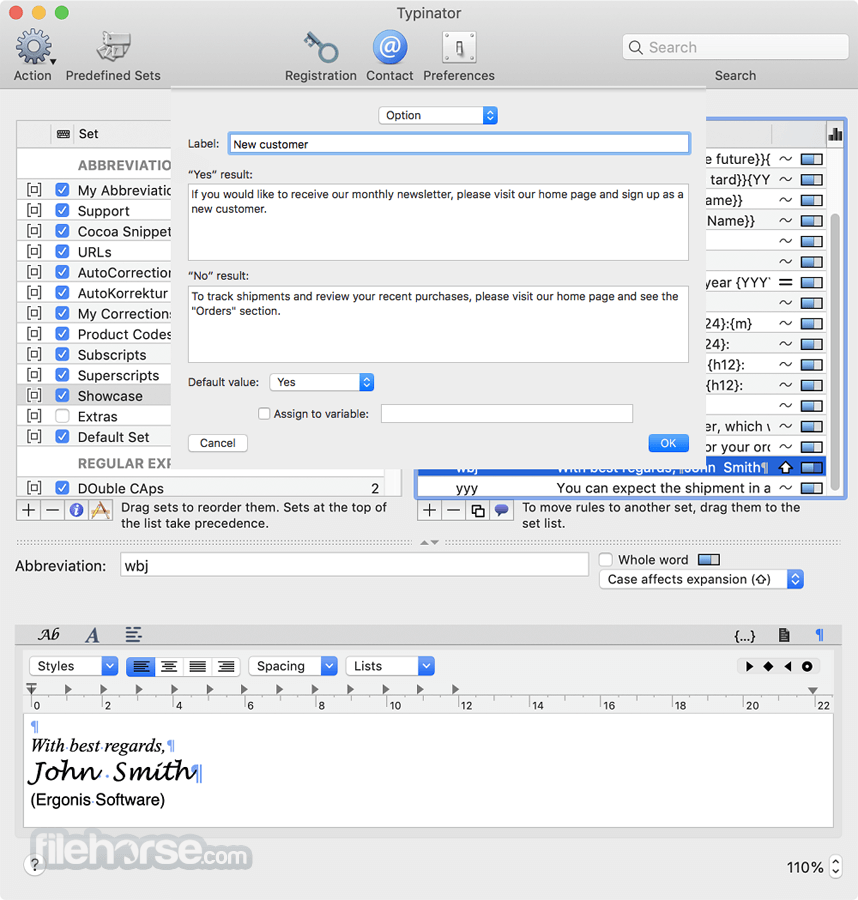Toggle the Subscripts set checkbox
858x900 pixels.
pyautogui.click(x=62, y=355)
